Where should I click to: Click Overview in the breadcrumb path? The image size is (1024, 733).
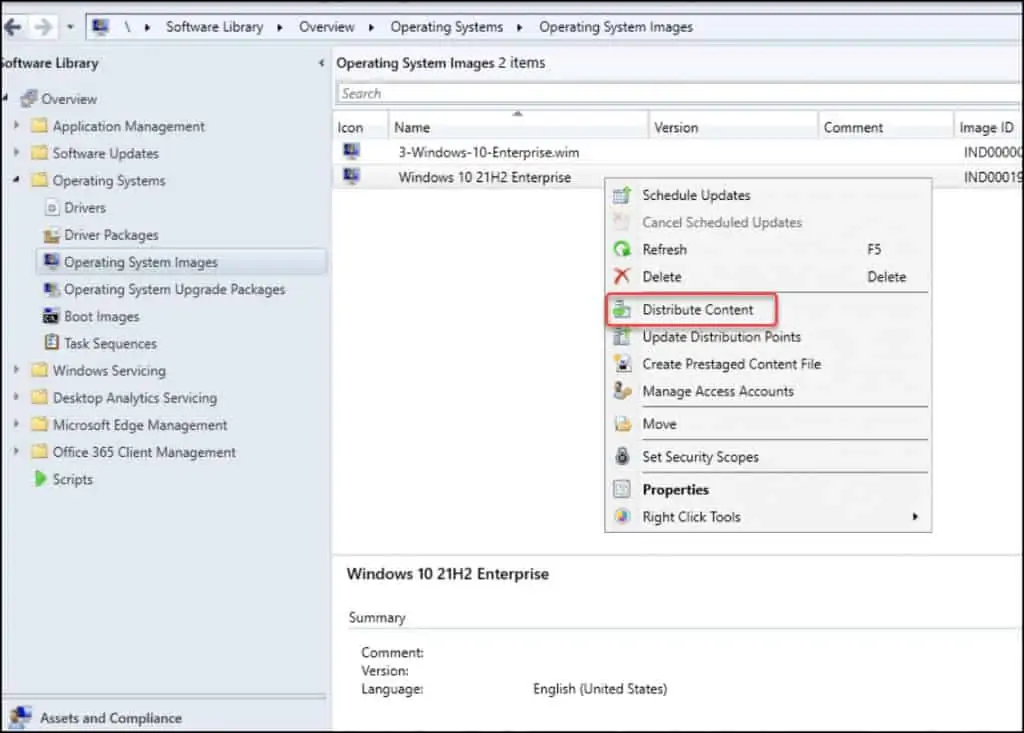tap(327, 27)
